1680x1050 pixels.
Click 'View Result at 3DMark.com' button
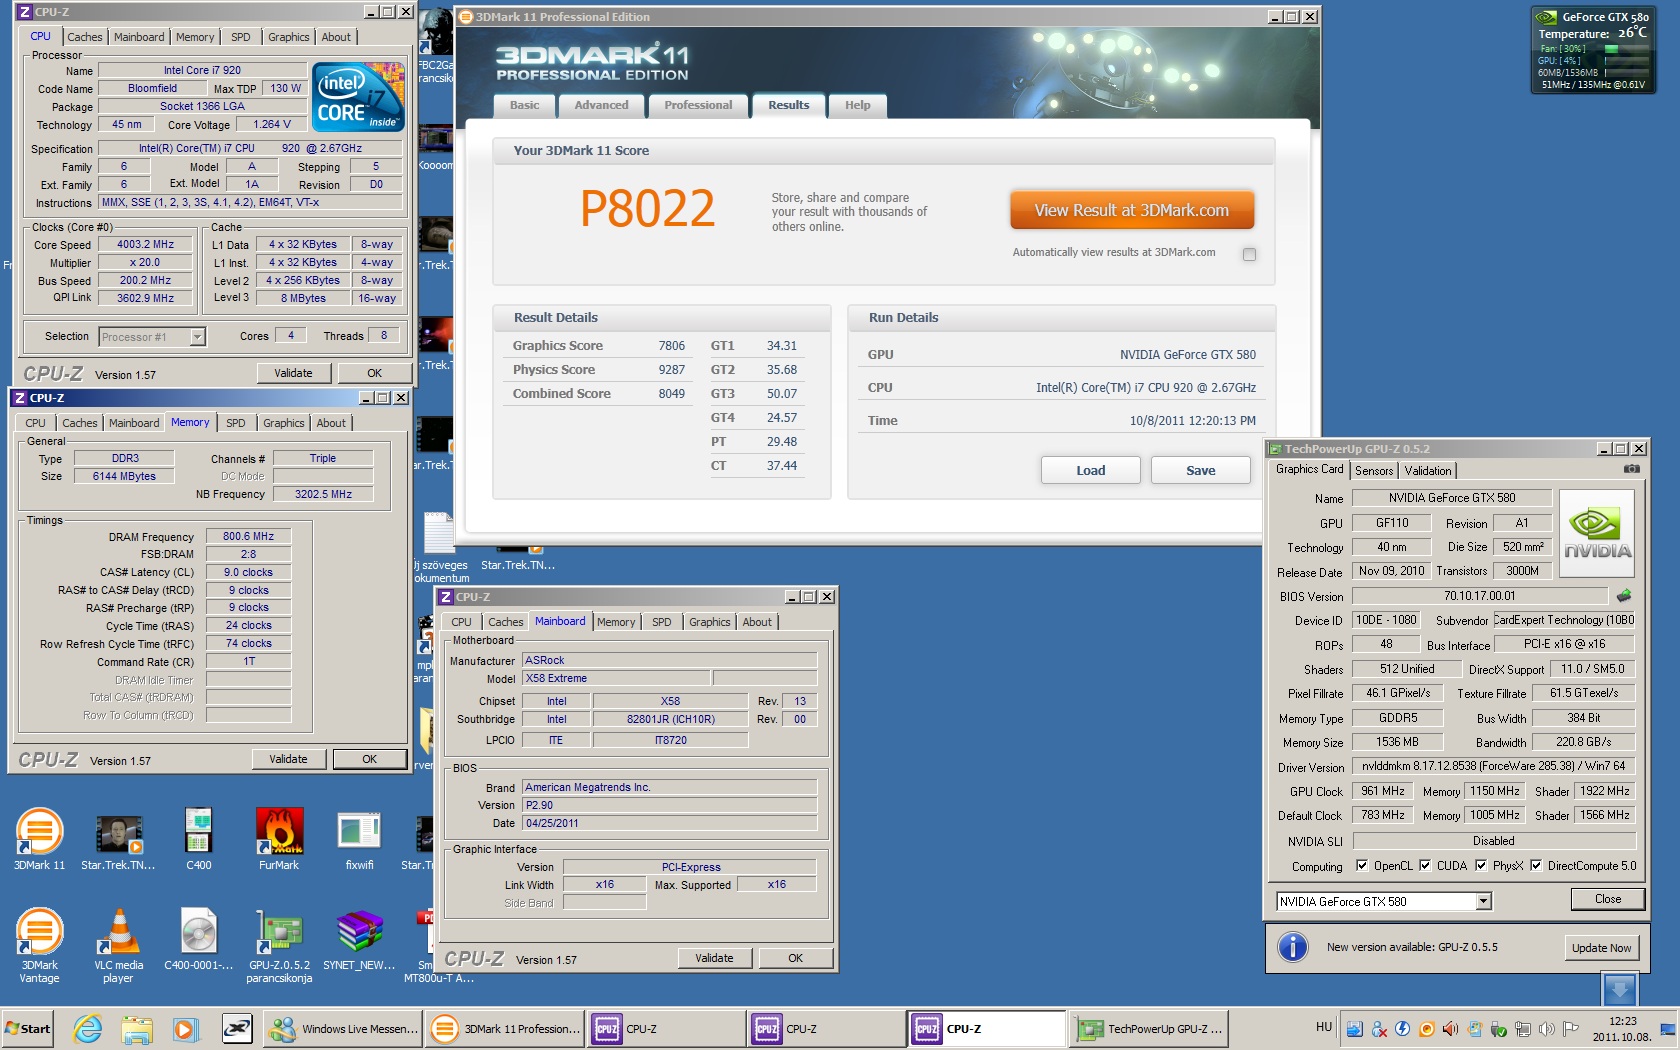[1132, 211]
